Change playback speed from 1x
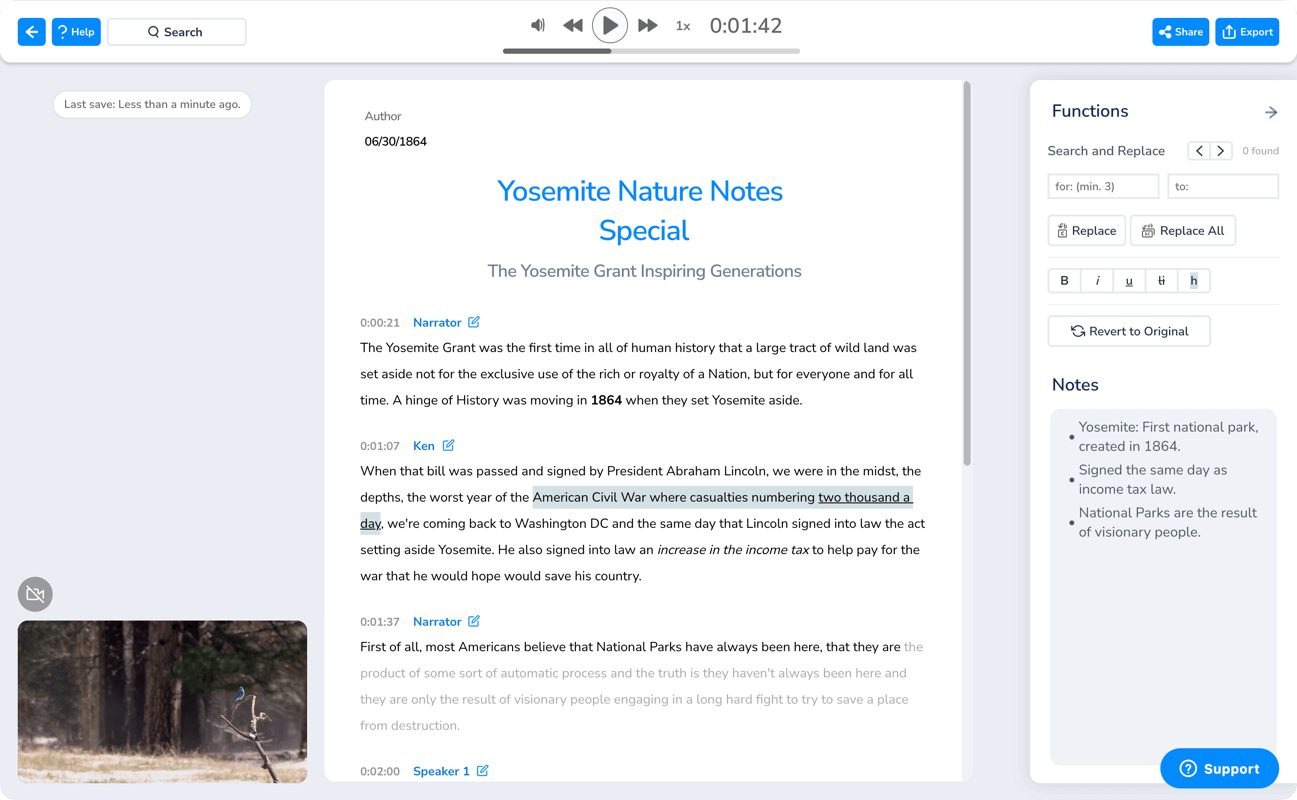Viewport: 1297px width, 800px height. (x=682, y=25)
